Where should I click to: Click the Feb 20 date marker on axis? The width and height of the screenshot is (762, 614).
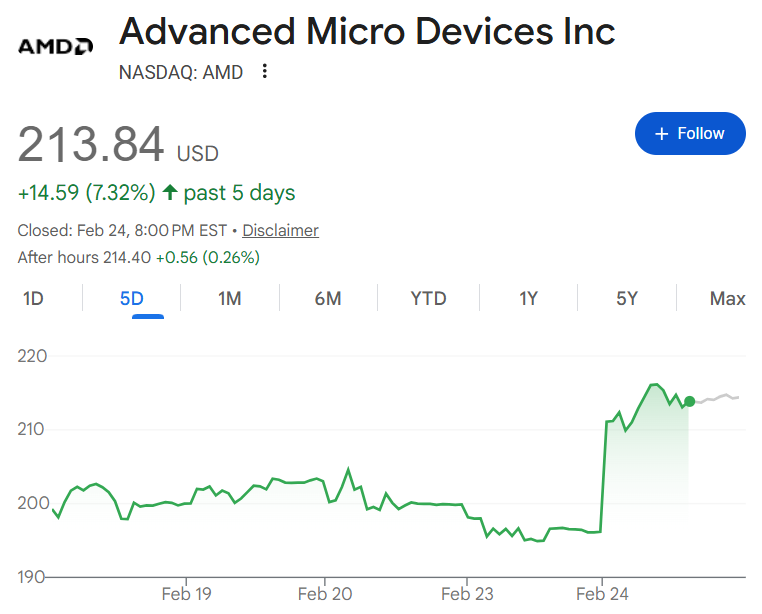[325, 594]
